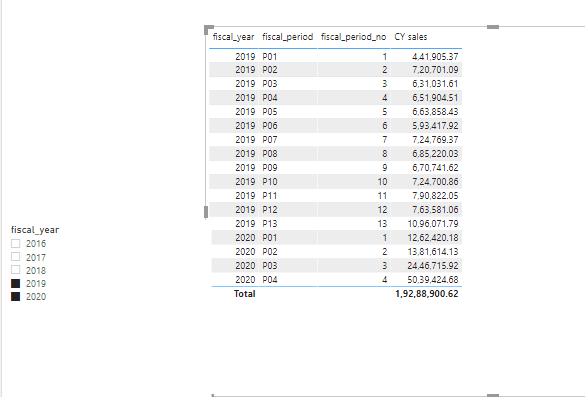Uncheck the 2019 fiscal year checkbox

(x=15, y=284)
